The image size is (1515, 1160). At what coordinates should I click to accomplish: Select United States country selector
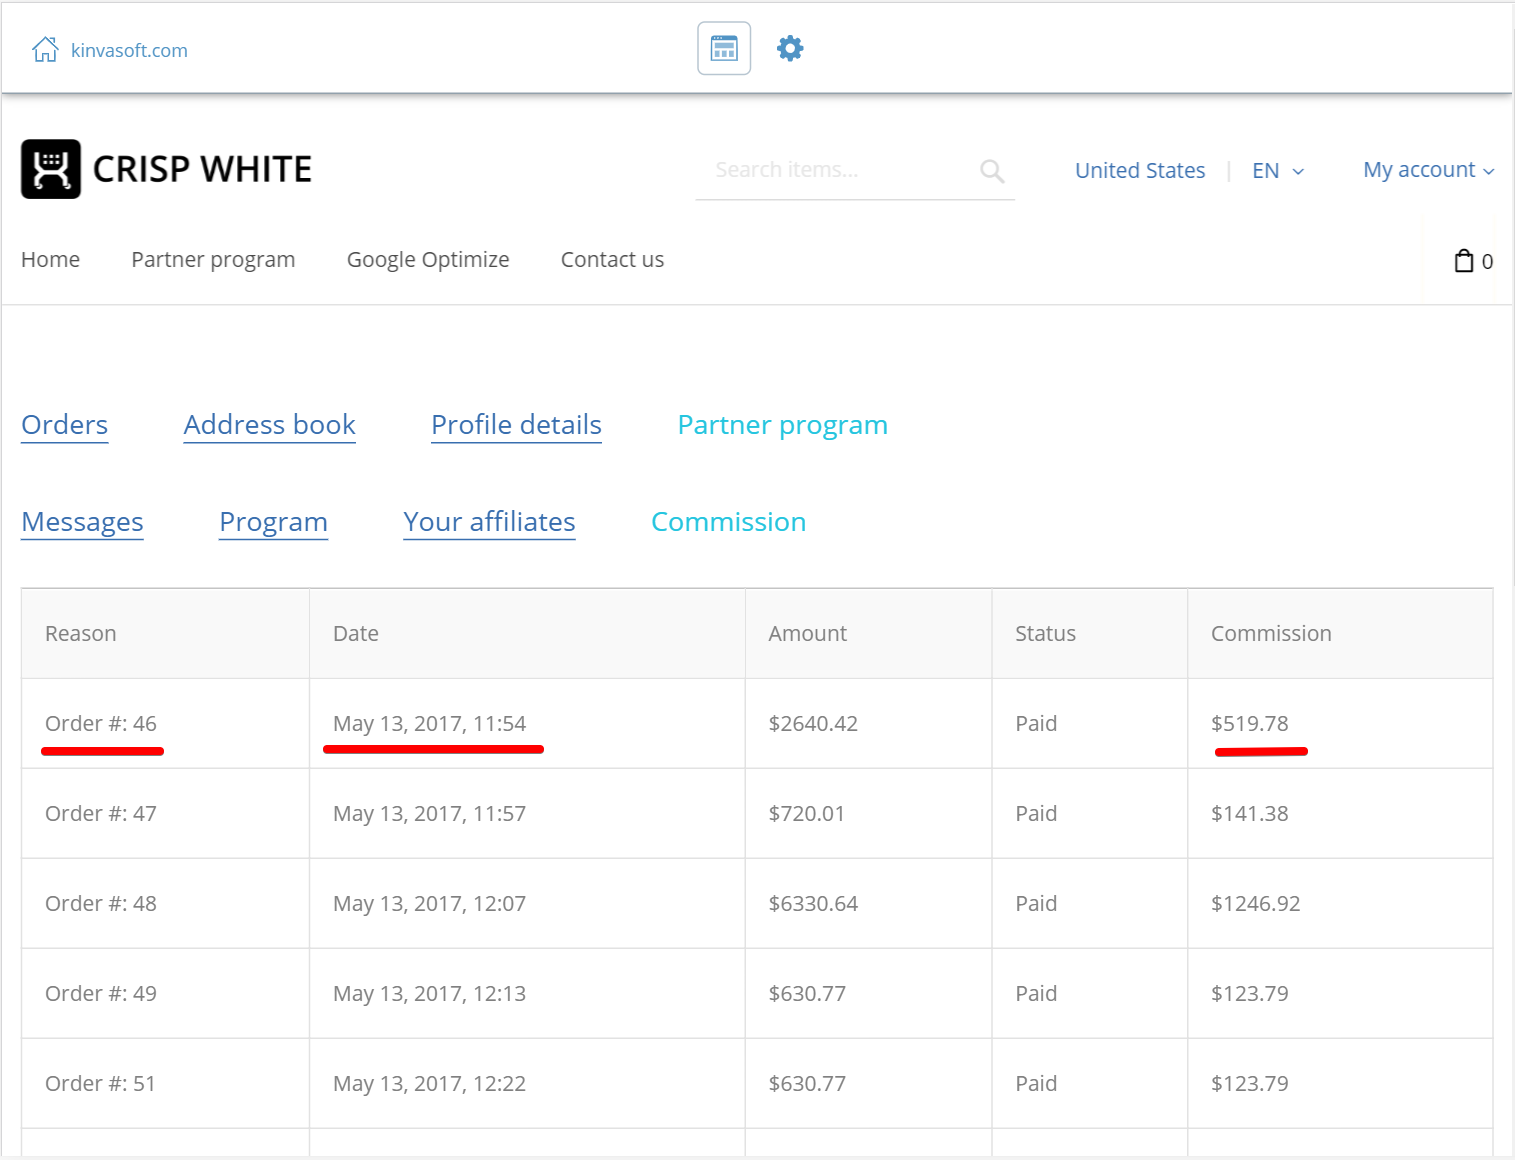(x=1139, y=171)
